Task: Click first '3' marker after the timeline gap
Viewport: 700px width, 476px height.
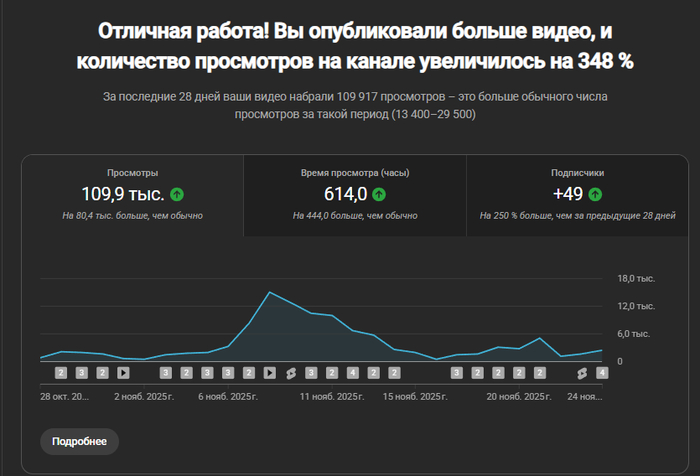Action: 457,373
